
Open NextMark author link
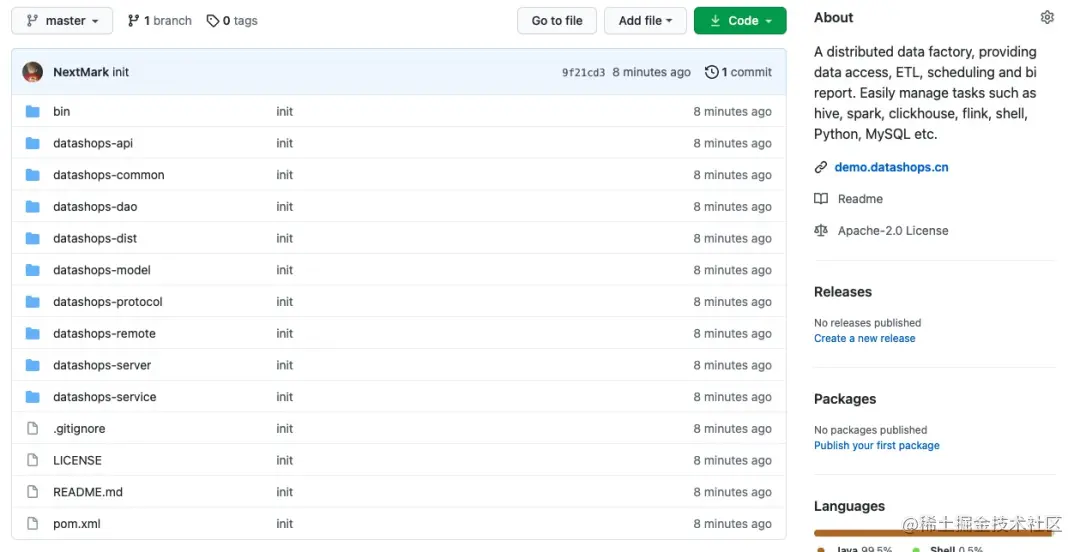[x=81, y=72]
